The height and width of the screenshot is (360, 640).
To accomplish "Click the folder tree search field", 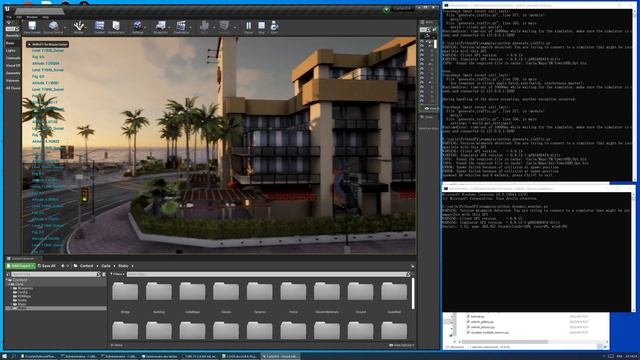I will coord(56,274).
